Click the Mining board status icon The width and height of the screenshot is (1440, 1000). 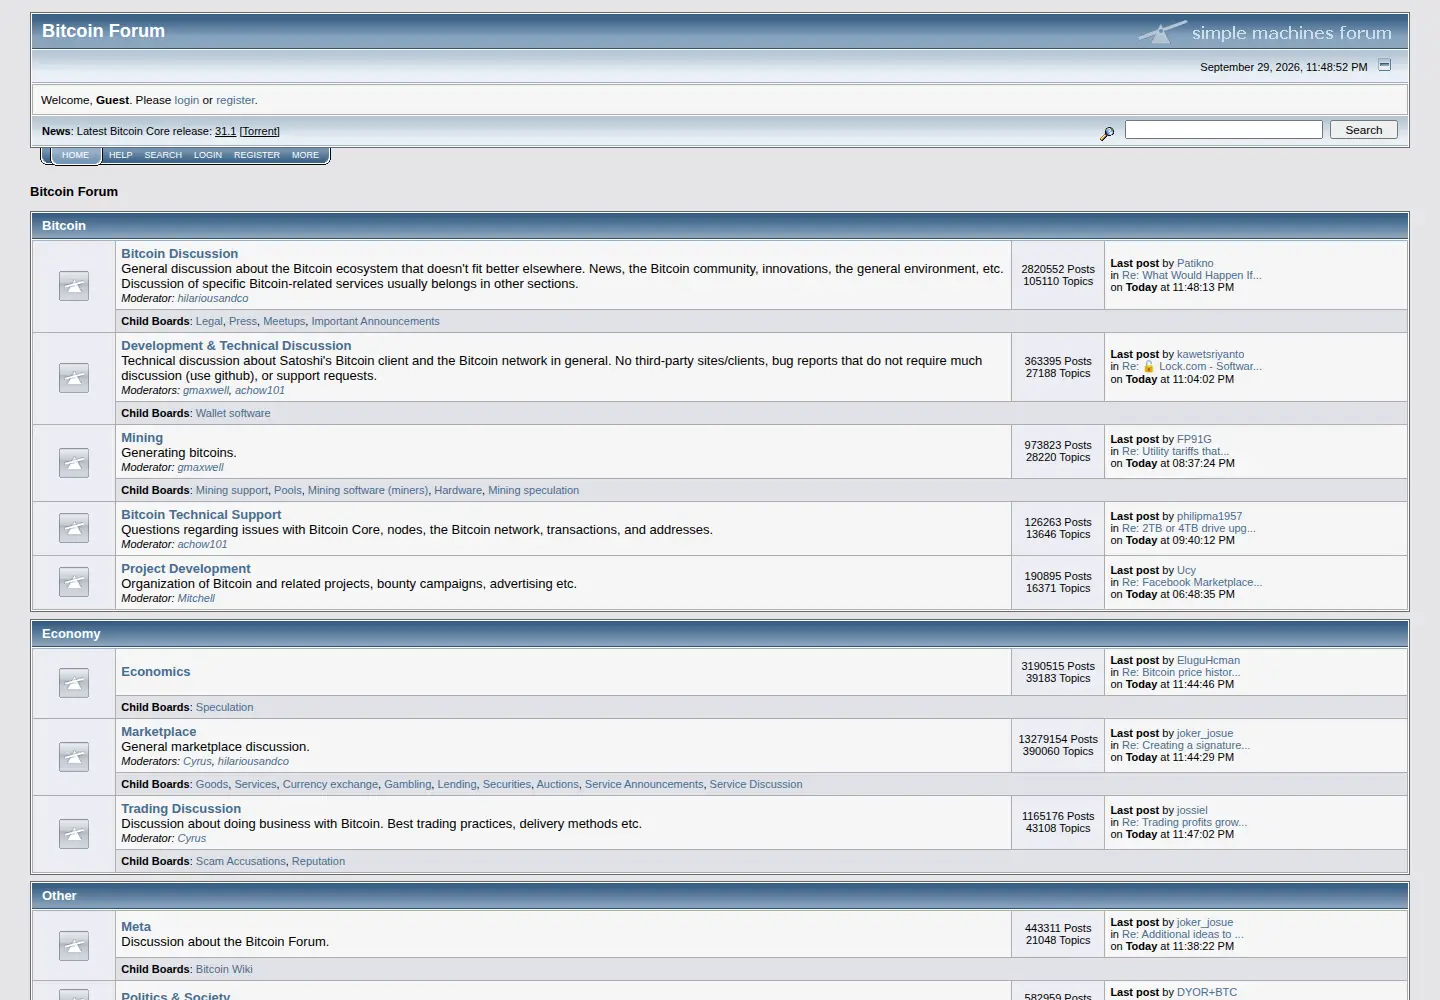click(74, 463)
